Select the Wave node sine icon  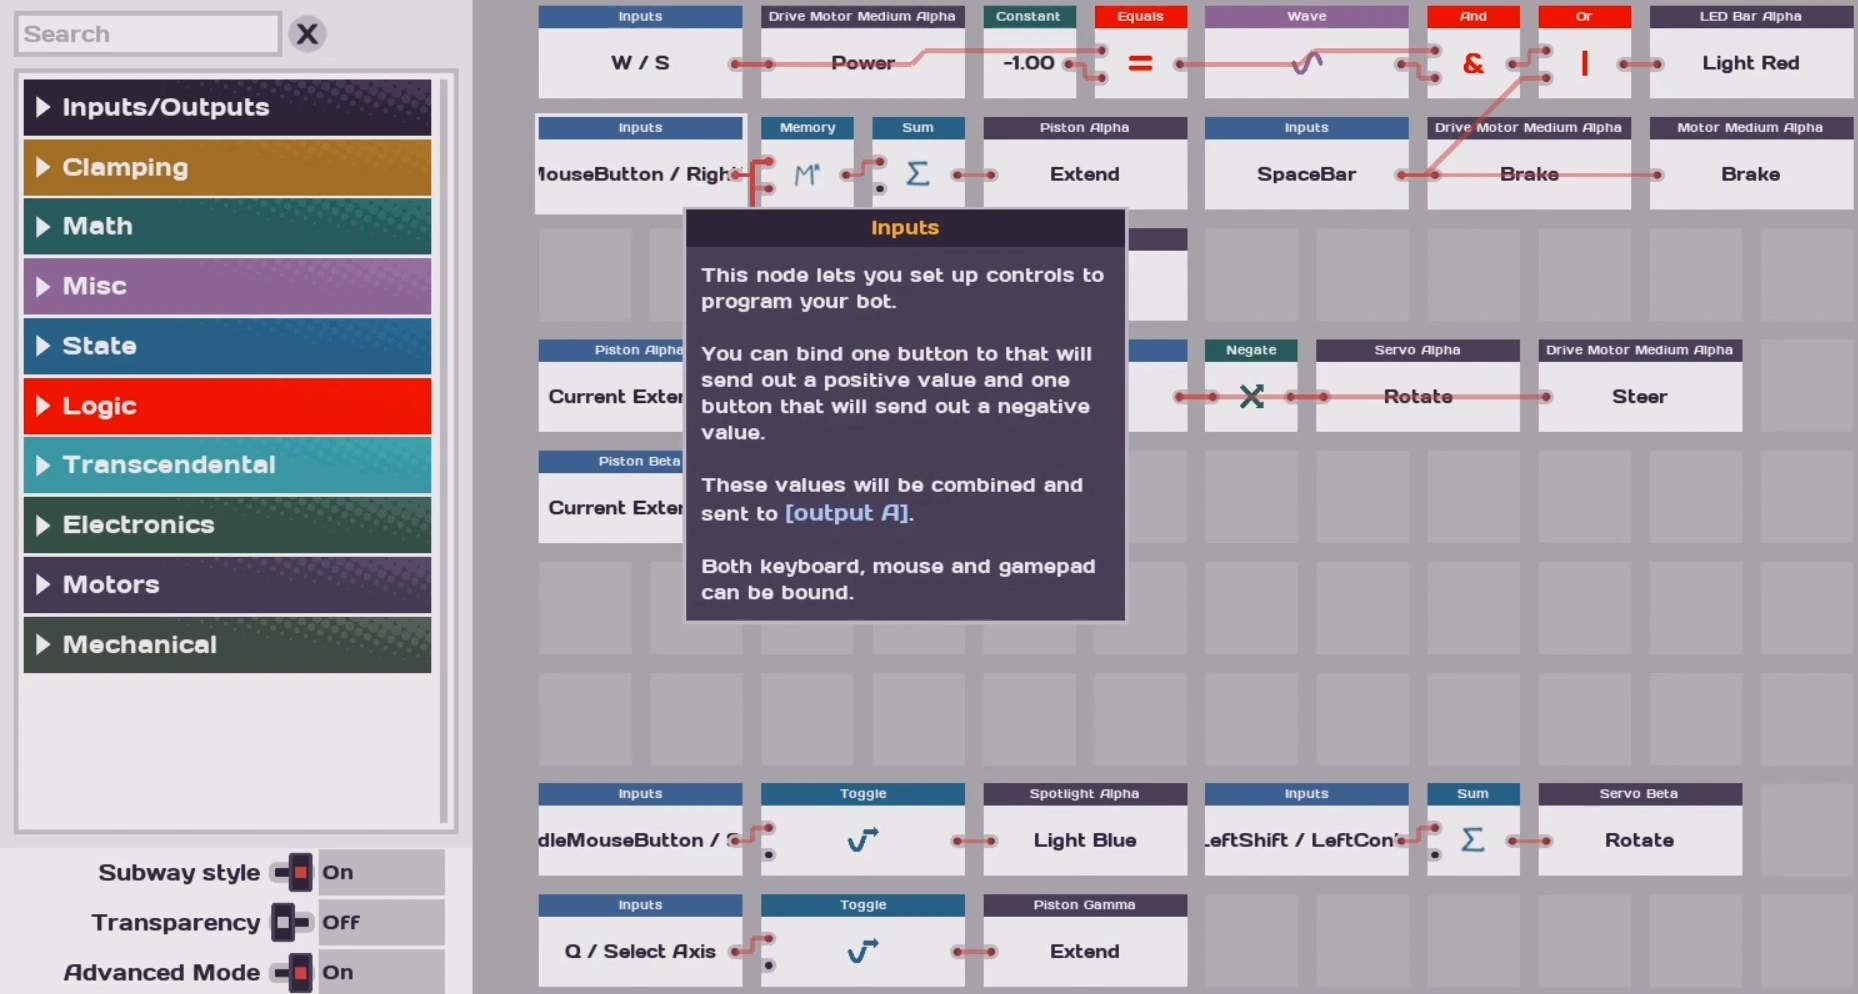tap(1306, 64)
